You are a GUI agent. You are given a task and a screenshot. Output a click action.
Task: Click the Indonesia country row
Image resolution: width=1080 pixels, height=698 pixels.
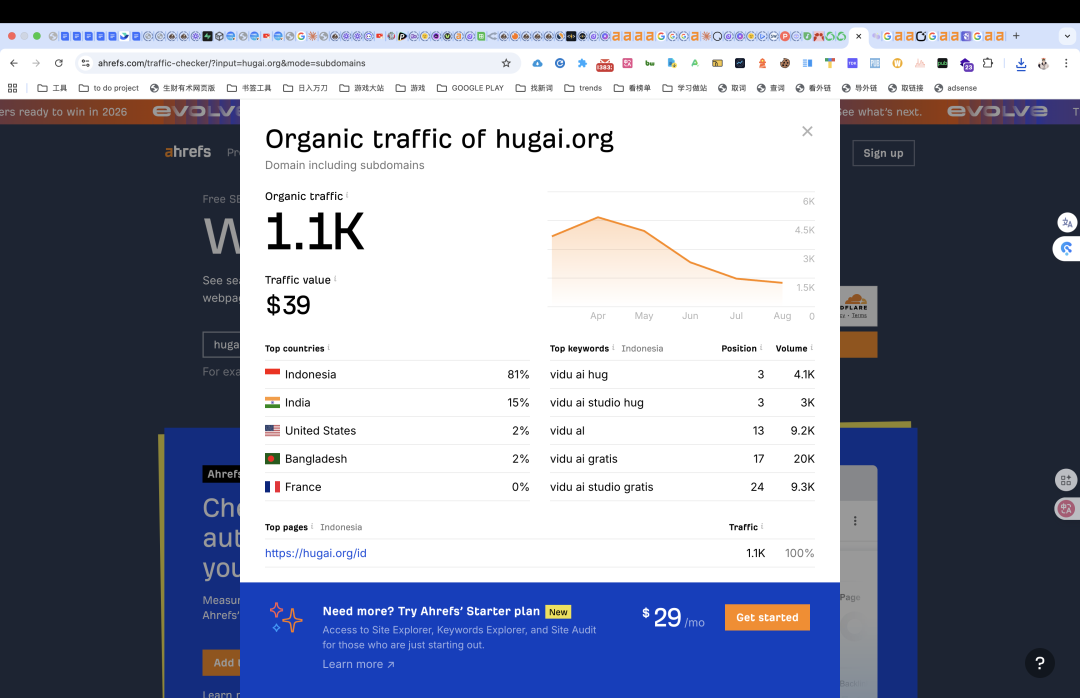tap(397, 374)
